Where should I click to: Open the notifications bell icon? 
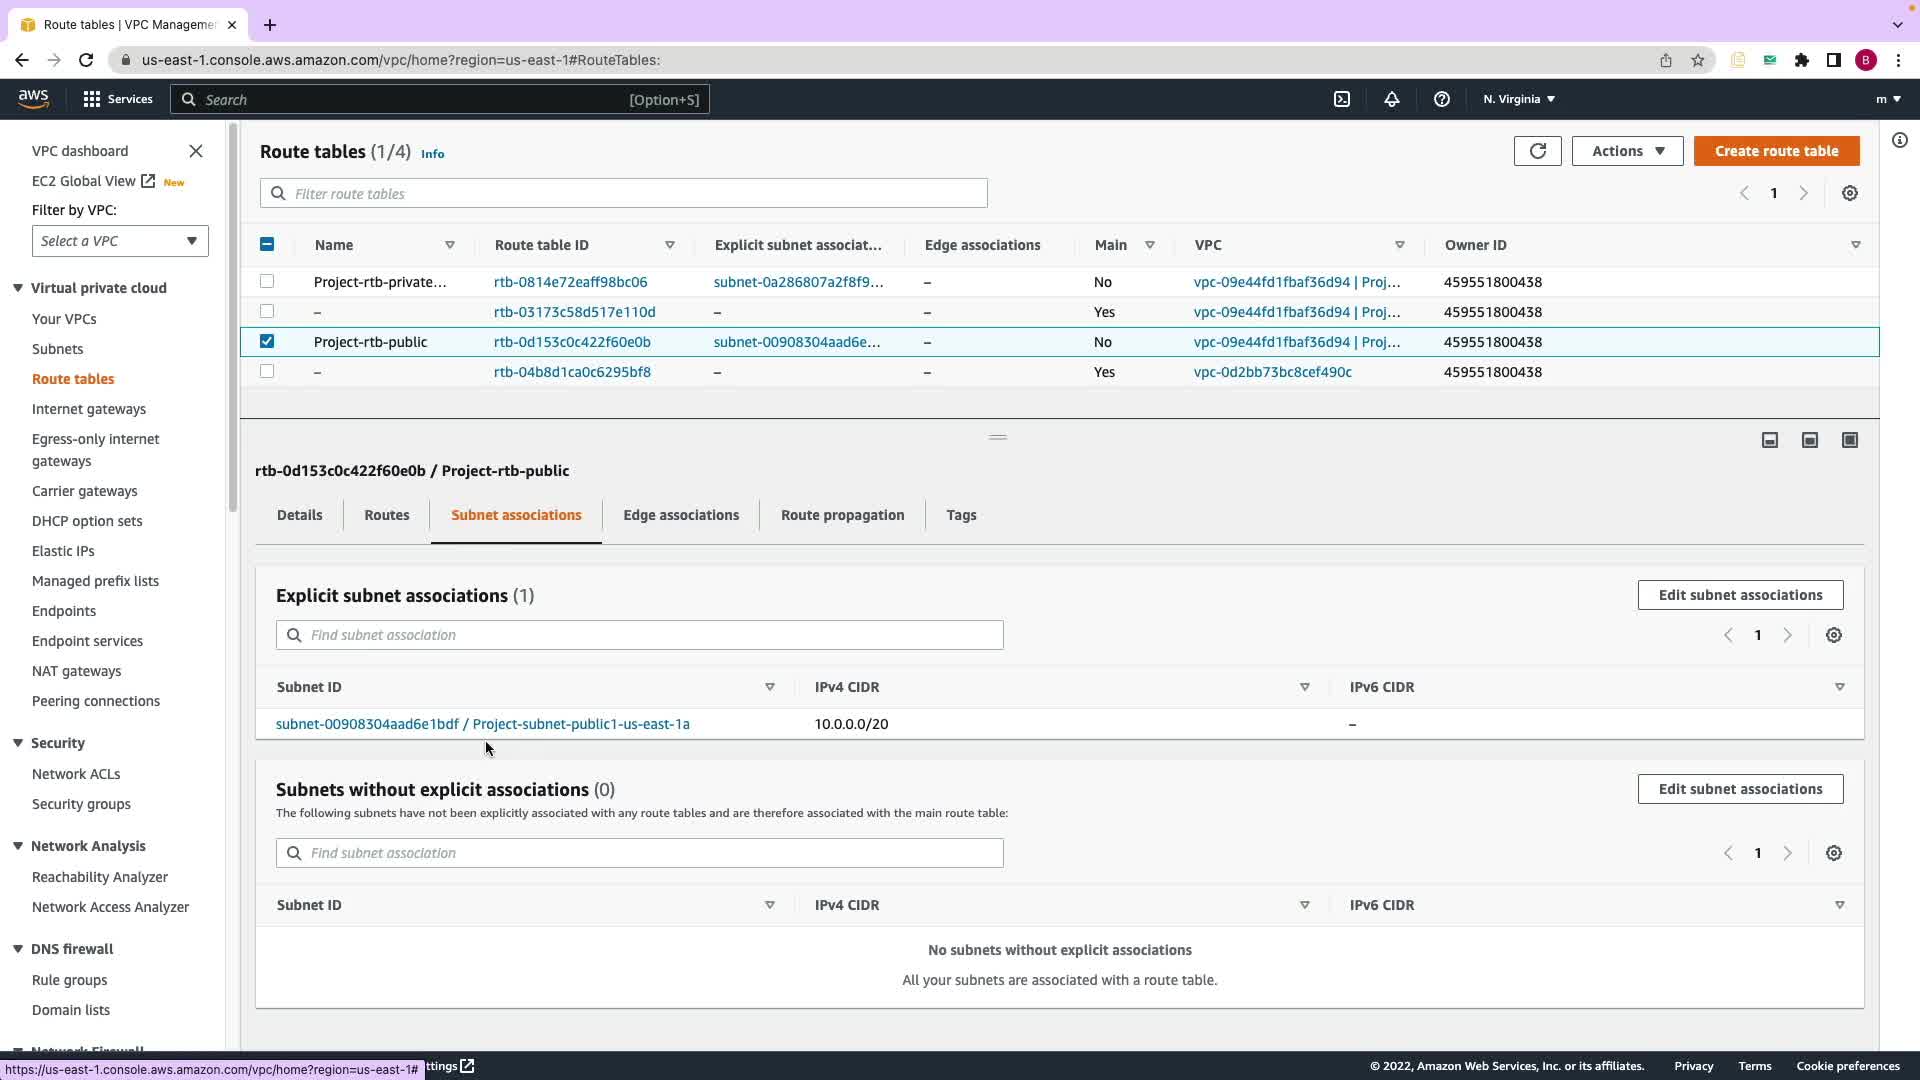pyautogui.click(x=1391, y=99)
